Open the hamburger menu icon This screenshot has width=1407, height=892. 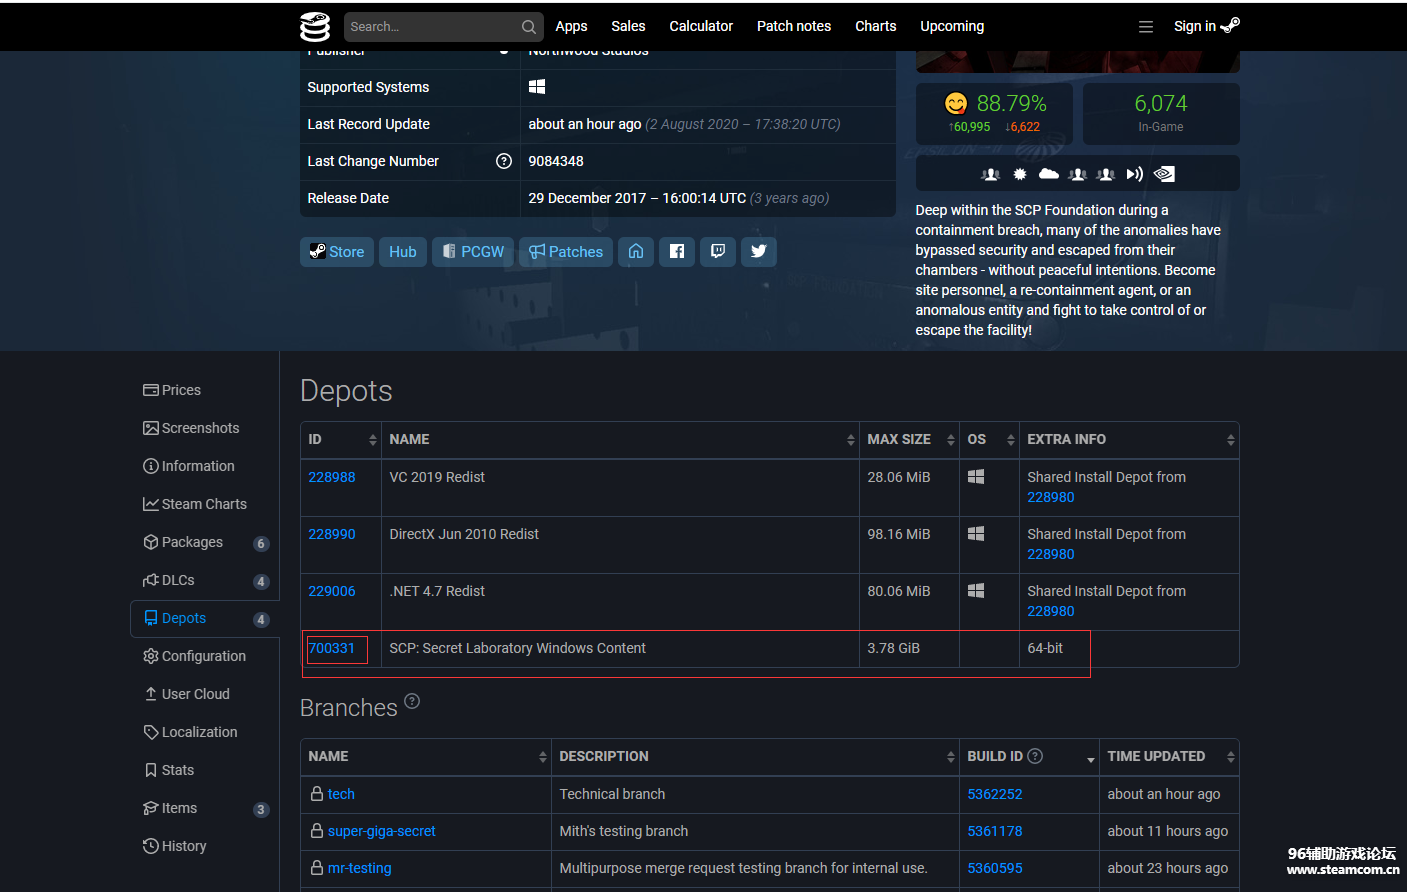(1146, 27)
